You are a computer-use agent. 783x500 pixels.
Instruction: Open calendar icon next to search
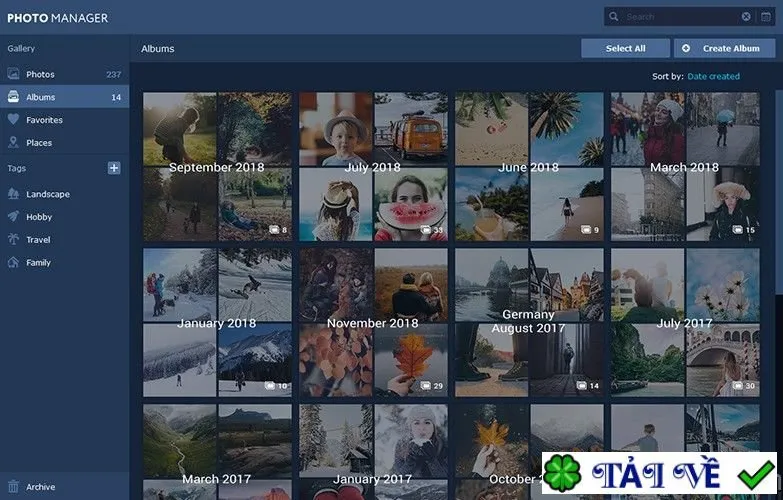click(766, 17)
